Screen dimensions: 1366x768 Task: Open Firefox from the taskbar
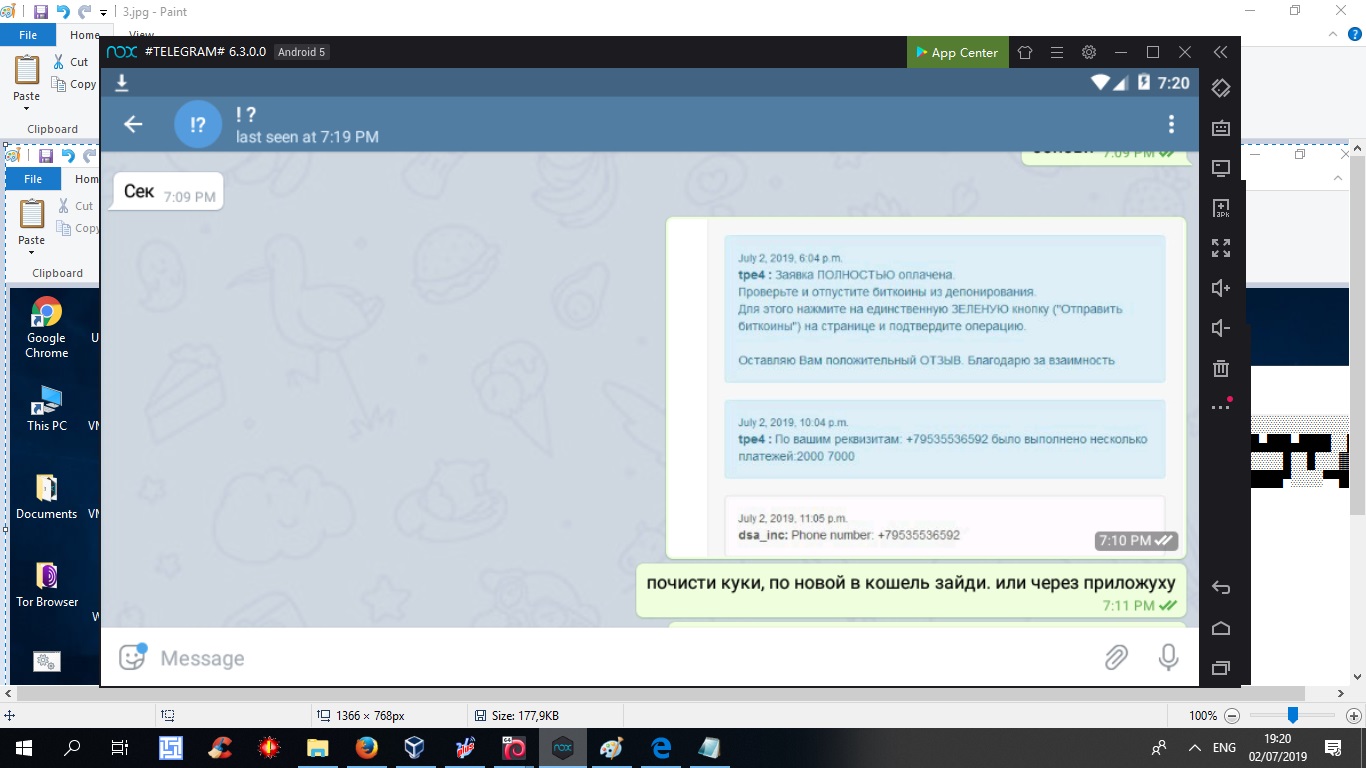pos(367,747)
